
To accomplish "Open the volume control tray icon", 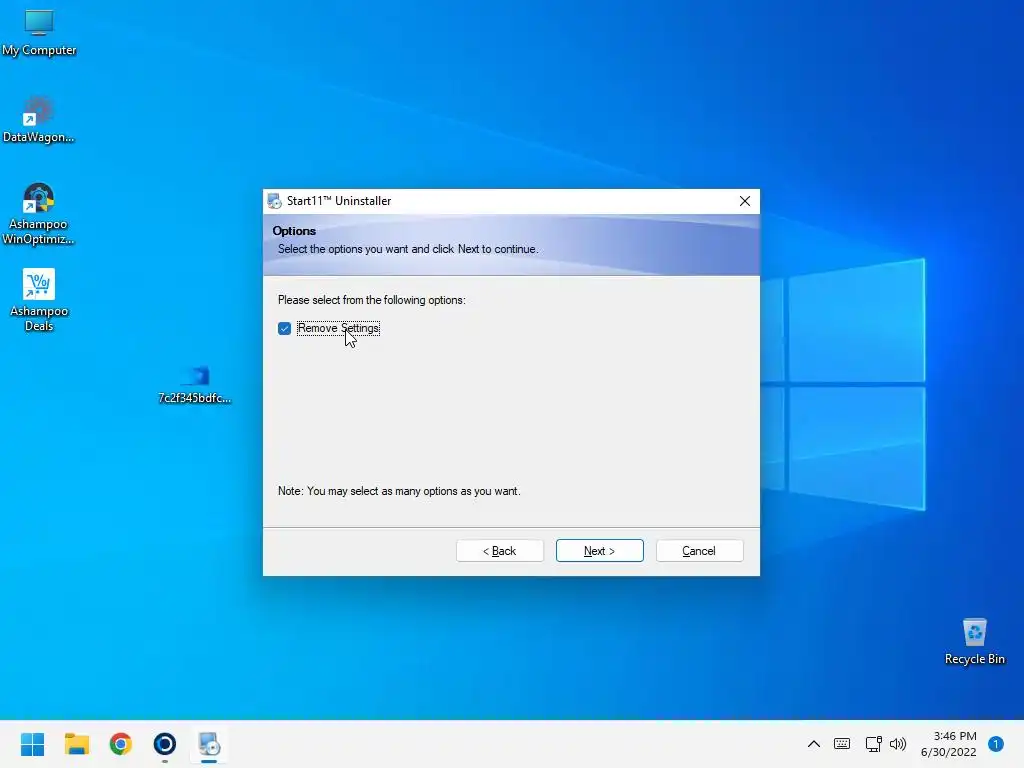I will click(x=898, y=744).
